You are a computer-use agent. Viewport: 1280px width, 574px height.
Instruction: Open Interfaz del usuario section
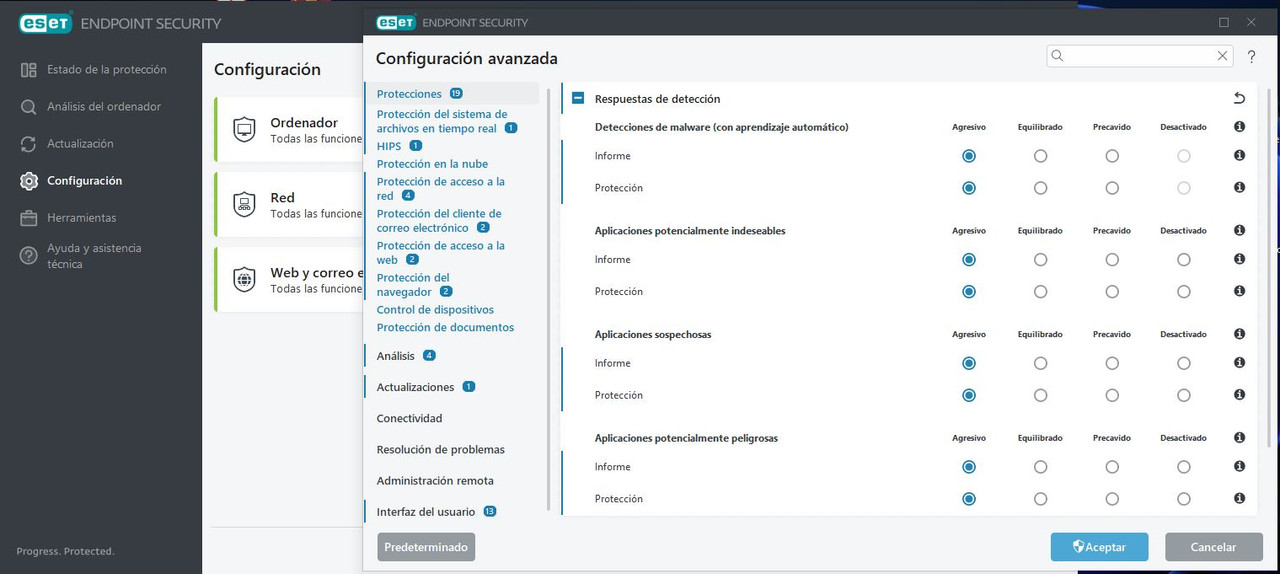point(426,512)
